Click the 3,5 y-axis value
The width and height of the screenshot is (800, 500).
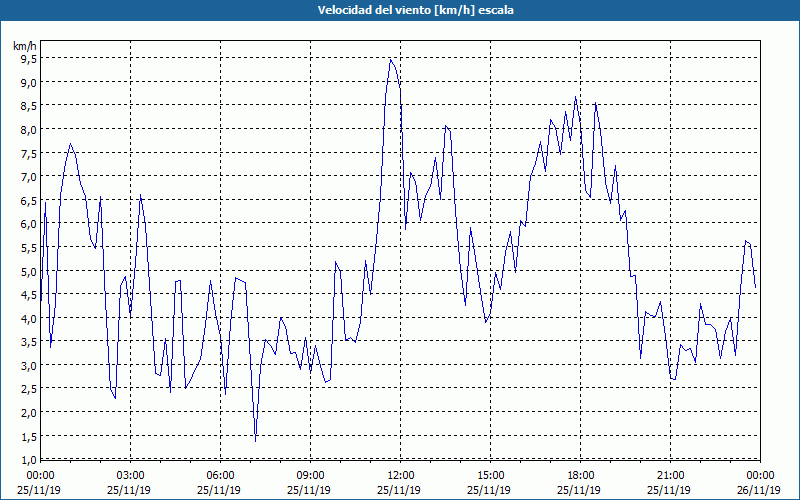pos(29,341)
